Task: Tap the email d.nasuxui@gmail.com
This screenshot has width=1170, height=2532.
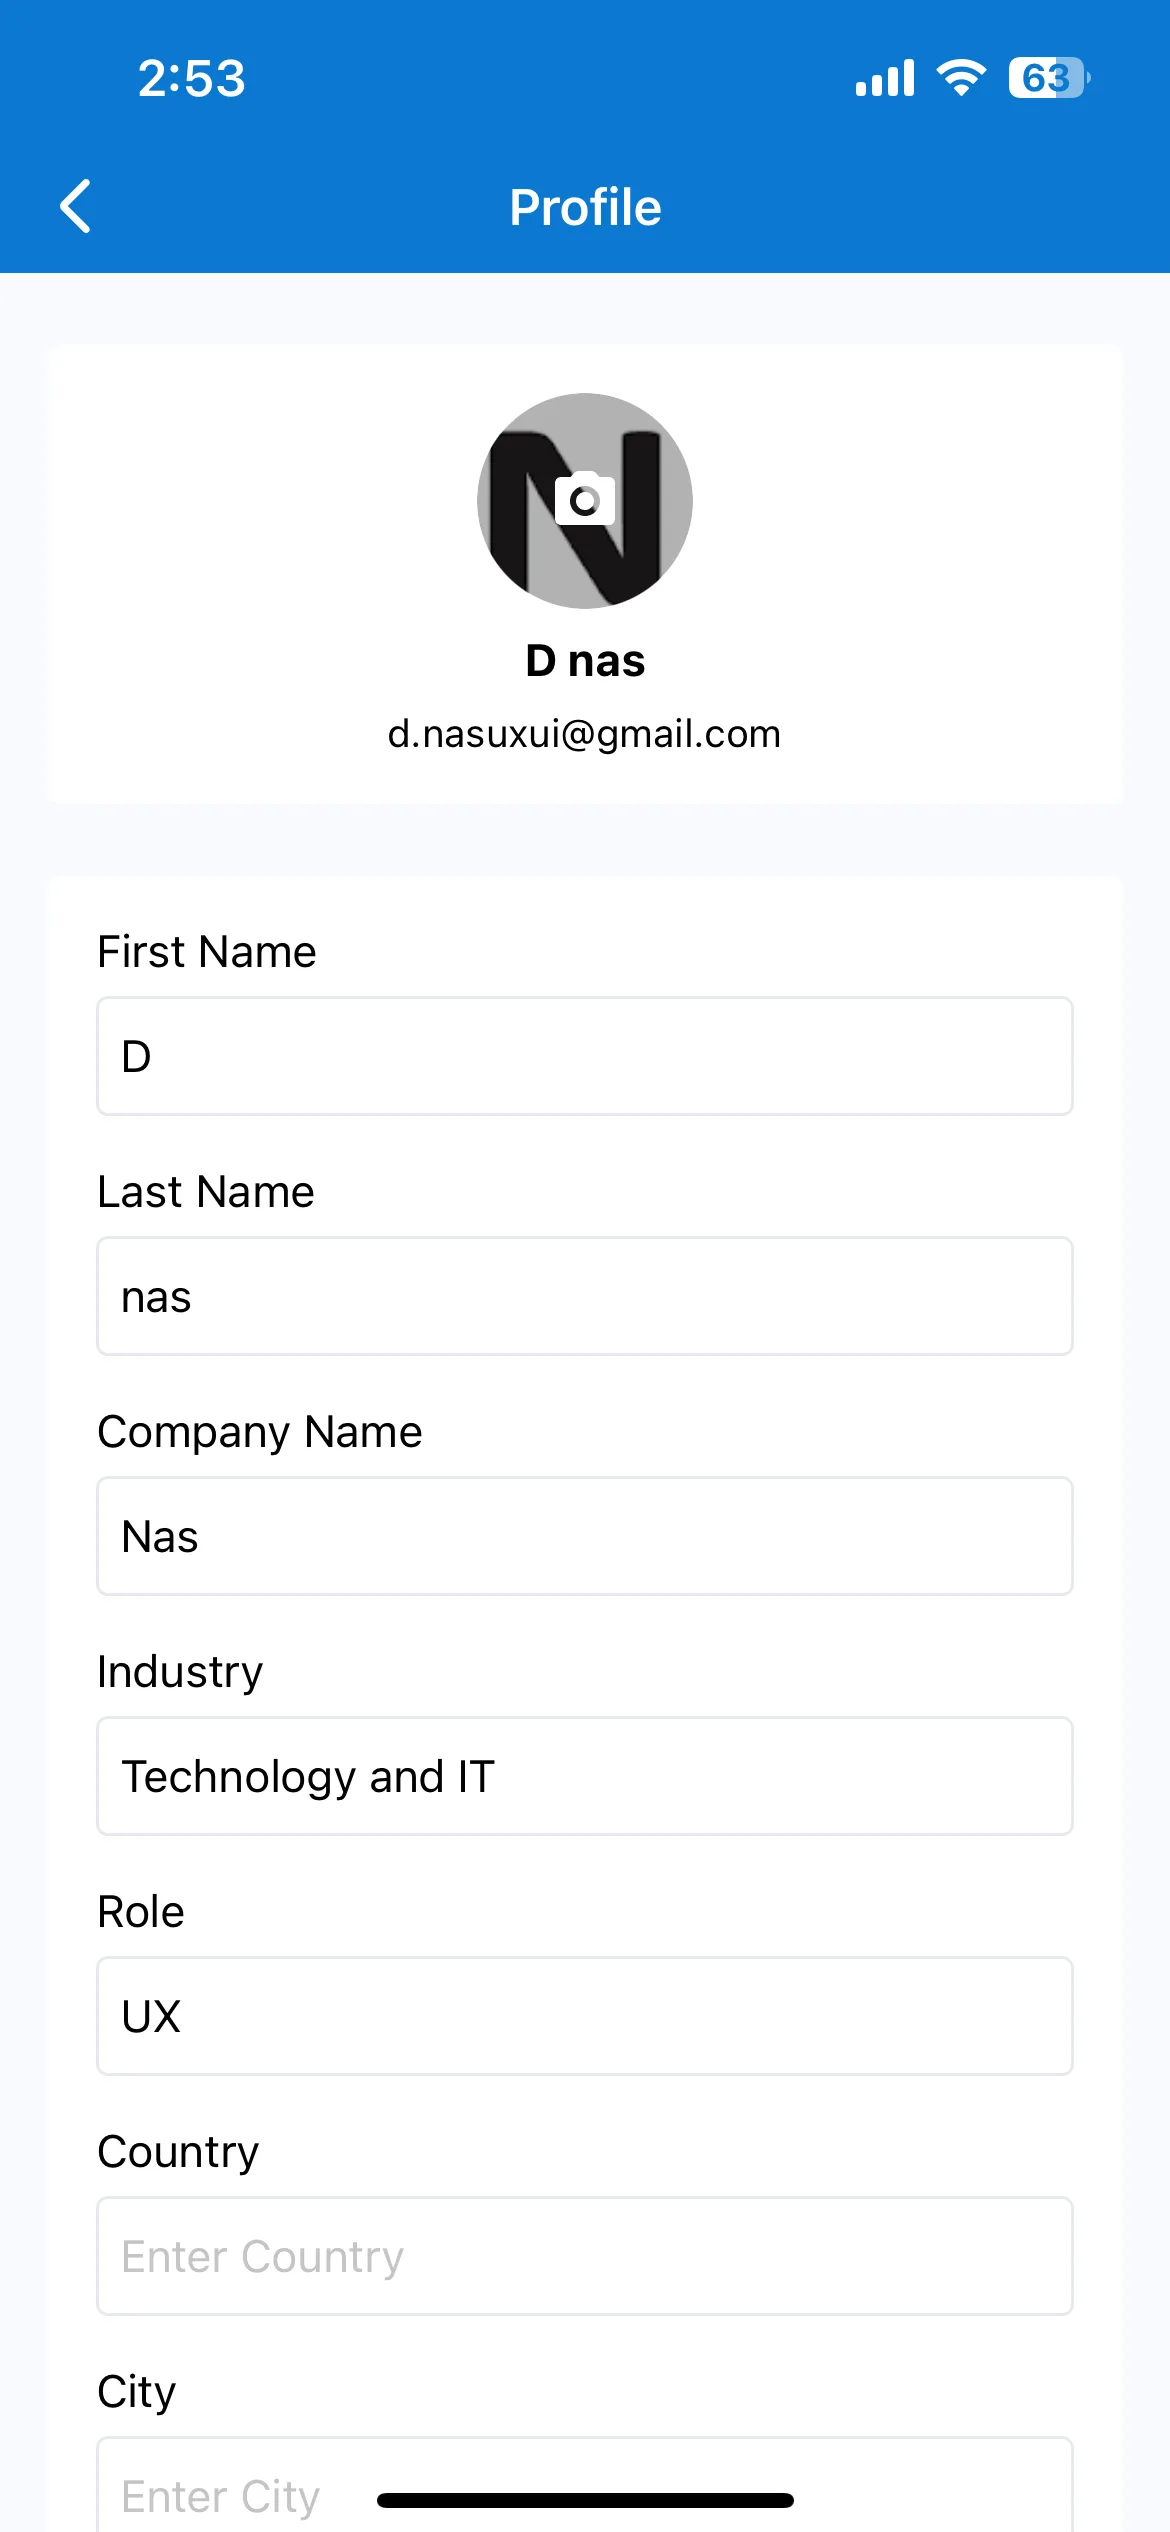Action: coord(584,734)
